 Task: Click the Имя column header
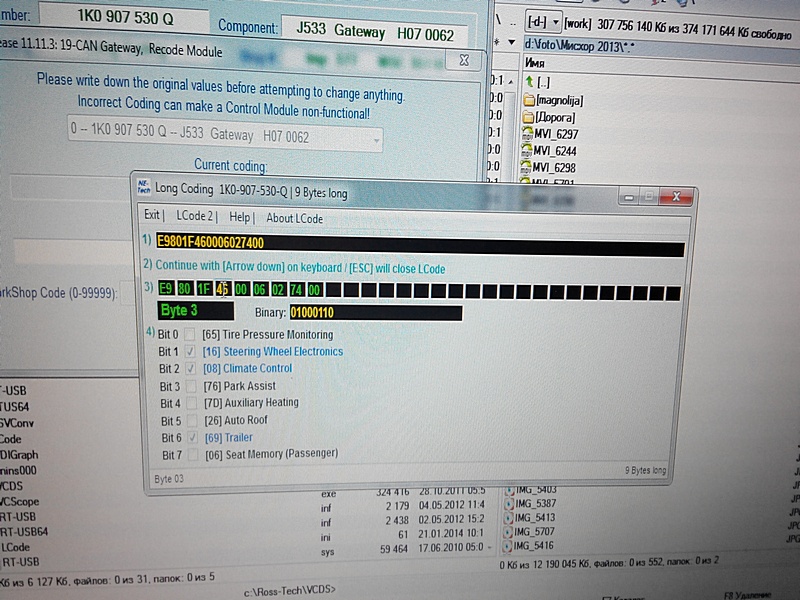click(534, 63)
